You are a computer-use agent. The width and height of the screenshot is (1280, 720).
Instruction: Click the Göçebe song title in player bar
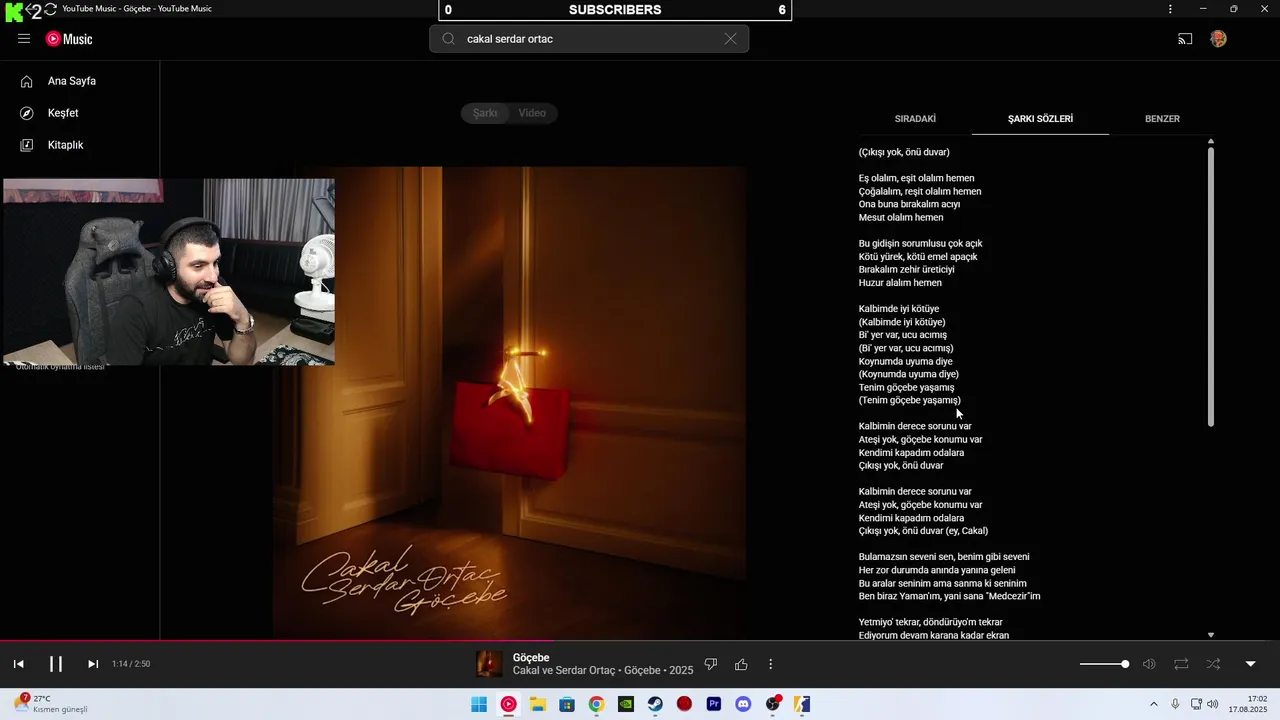tap(531, 657)
